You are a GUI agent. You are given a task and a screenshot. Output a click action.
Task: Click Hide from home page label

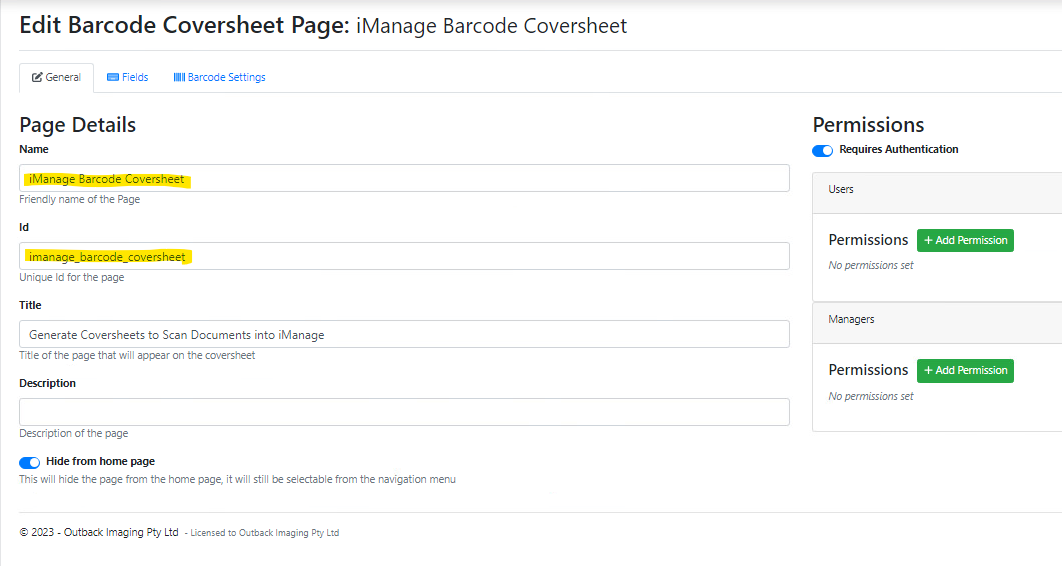(x=100, y=462)
